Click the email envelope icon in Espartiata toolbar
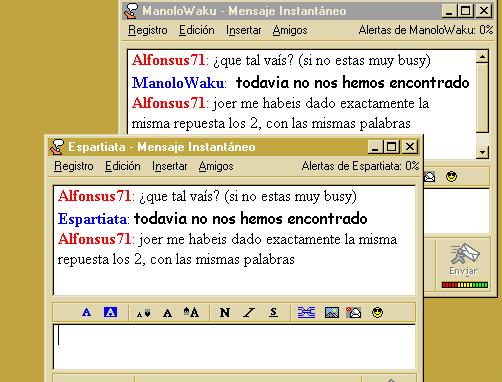This screenshot has width=502, height=382. click(x=354, y=313)
